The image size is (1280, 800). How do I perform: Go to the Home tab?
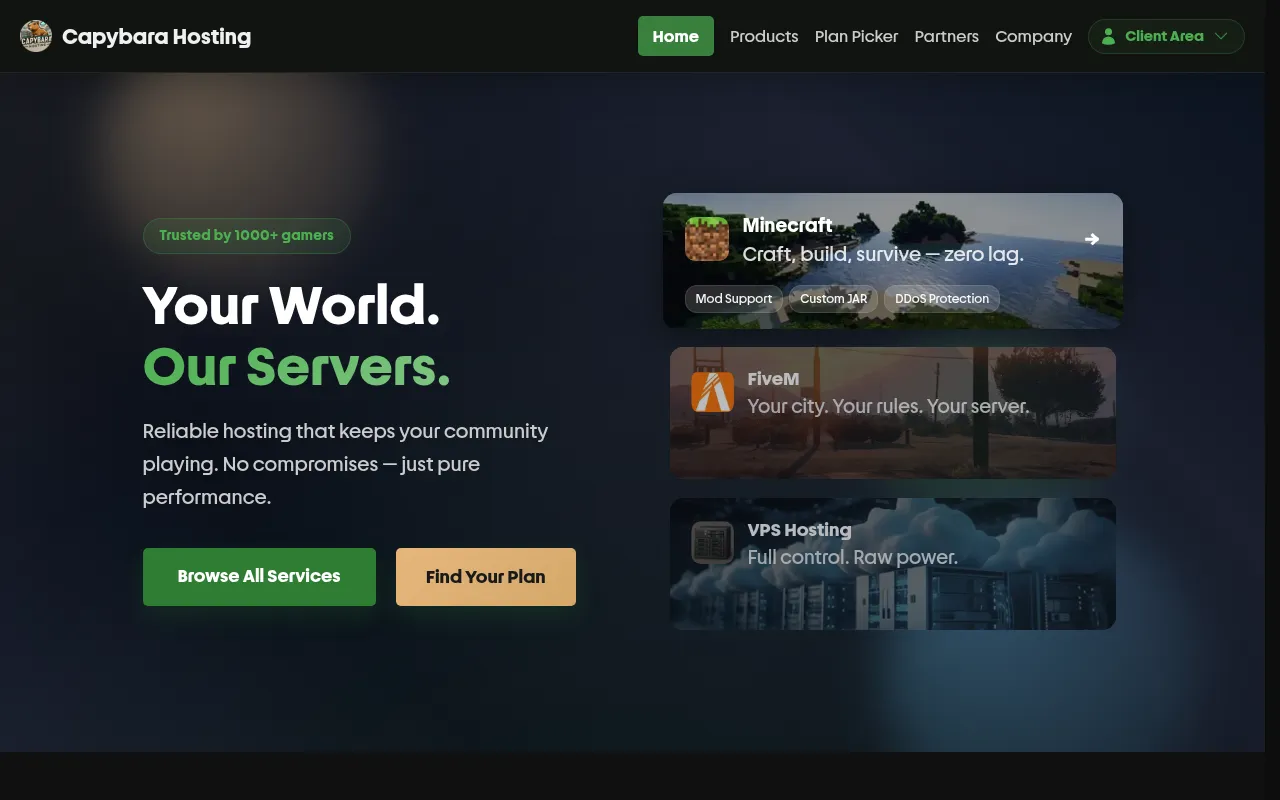[x=676, y=36]
